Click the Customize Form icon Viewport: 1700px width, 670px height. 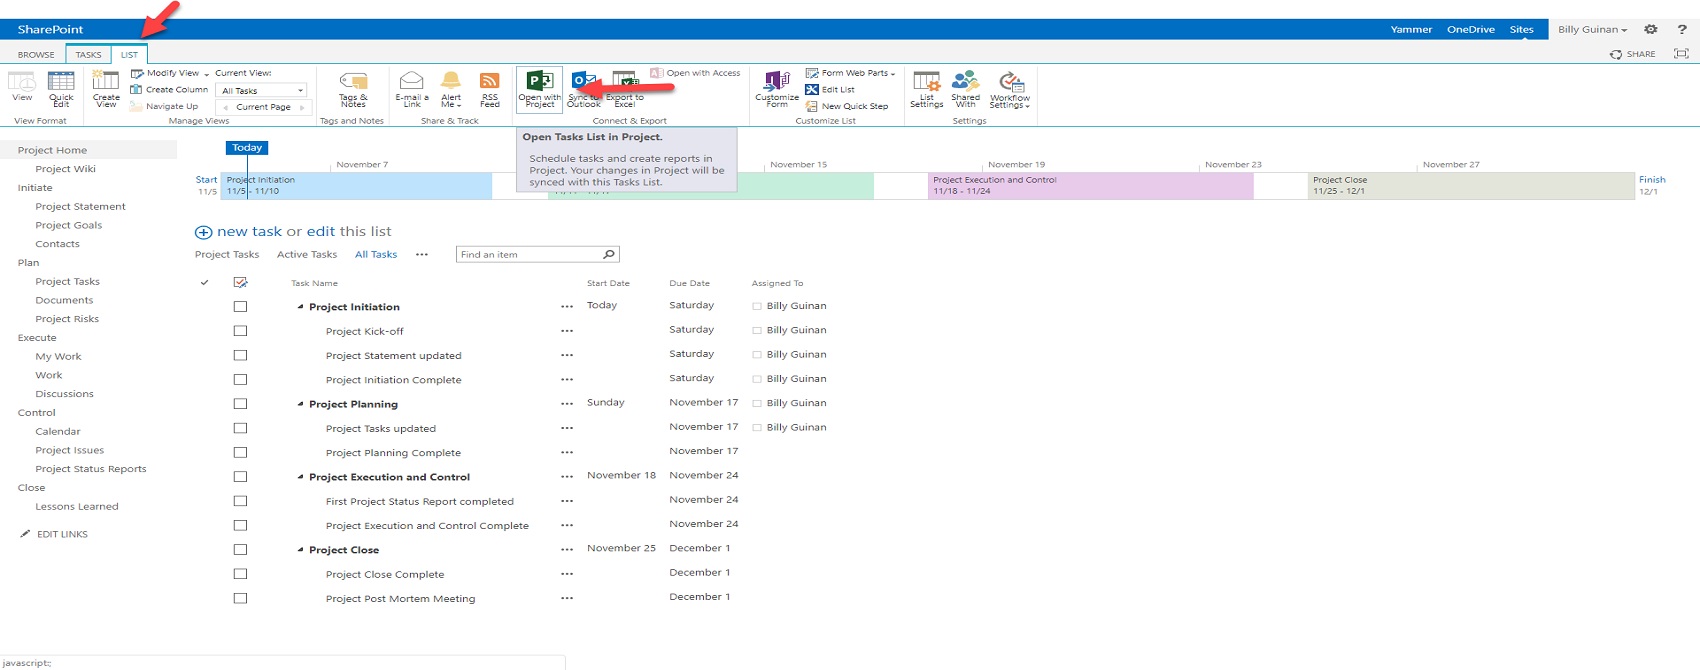click(x=777, y=88)
